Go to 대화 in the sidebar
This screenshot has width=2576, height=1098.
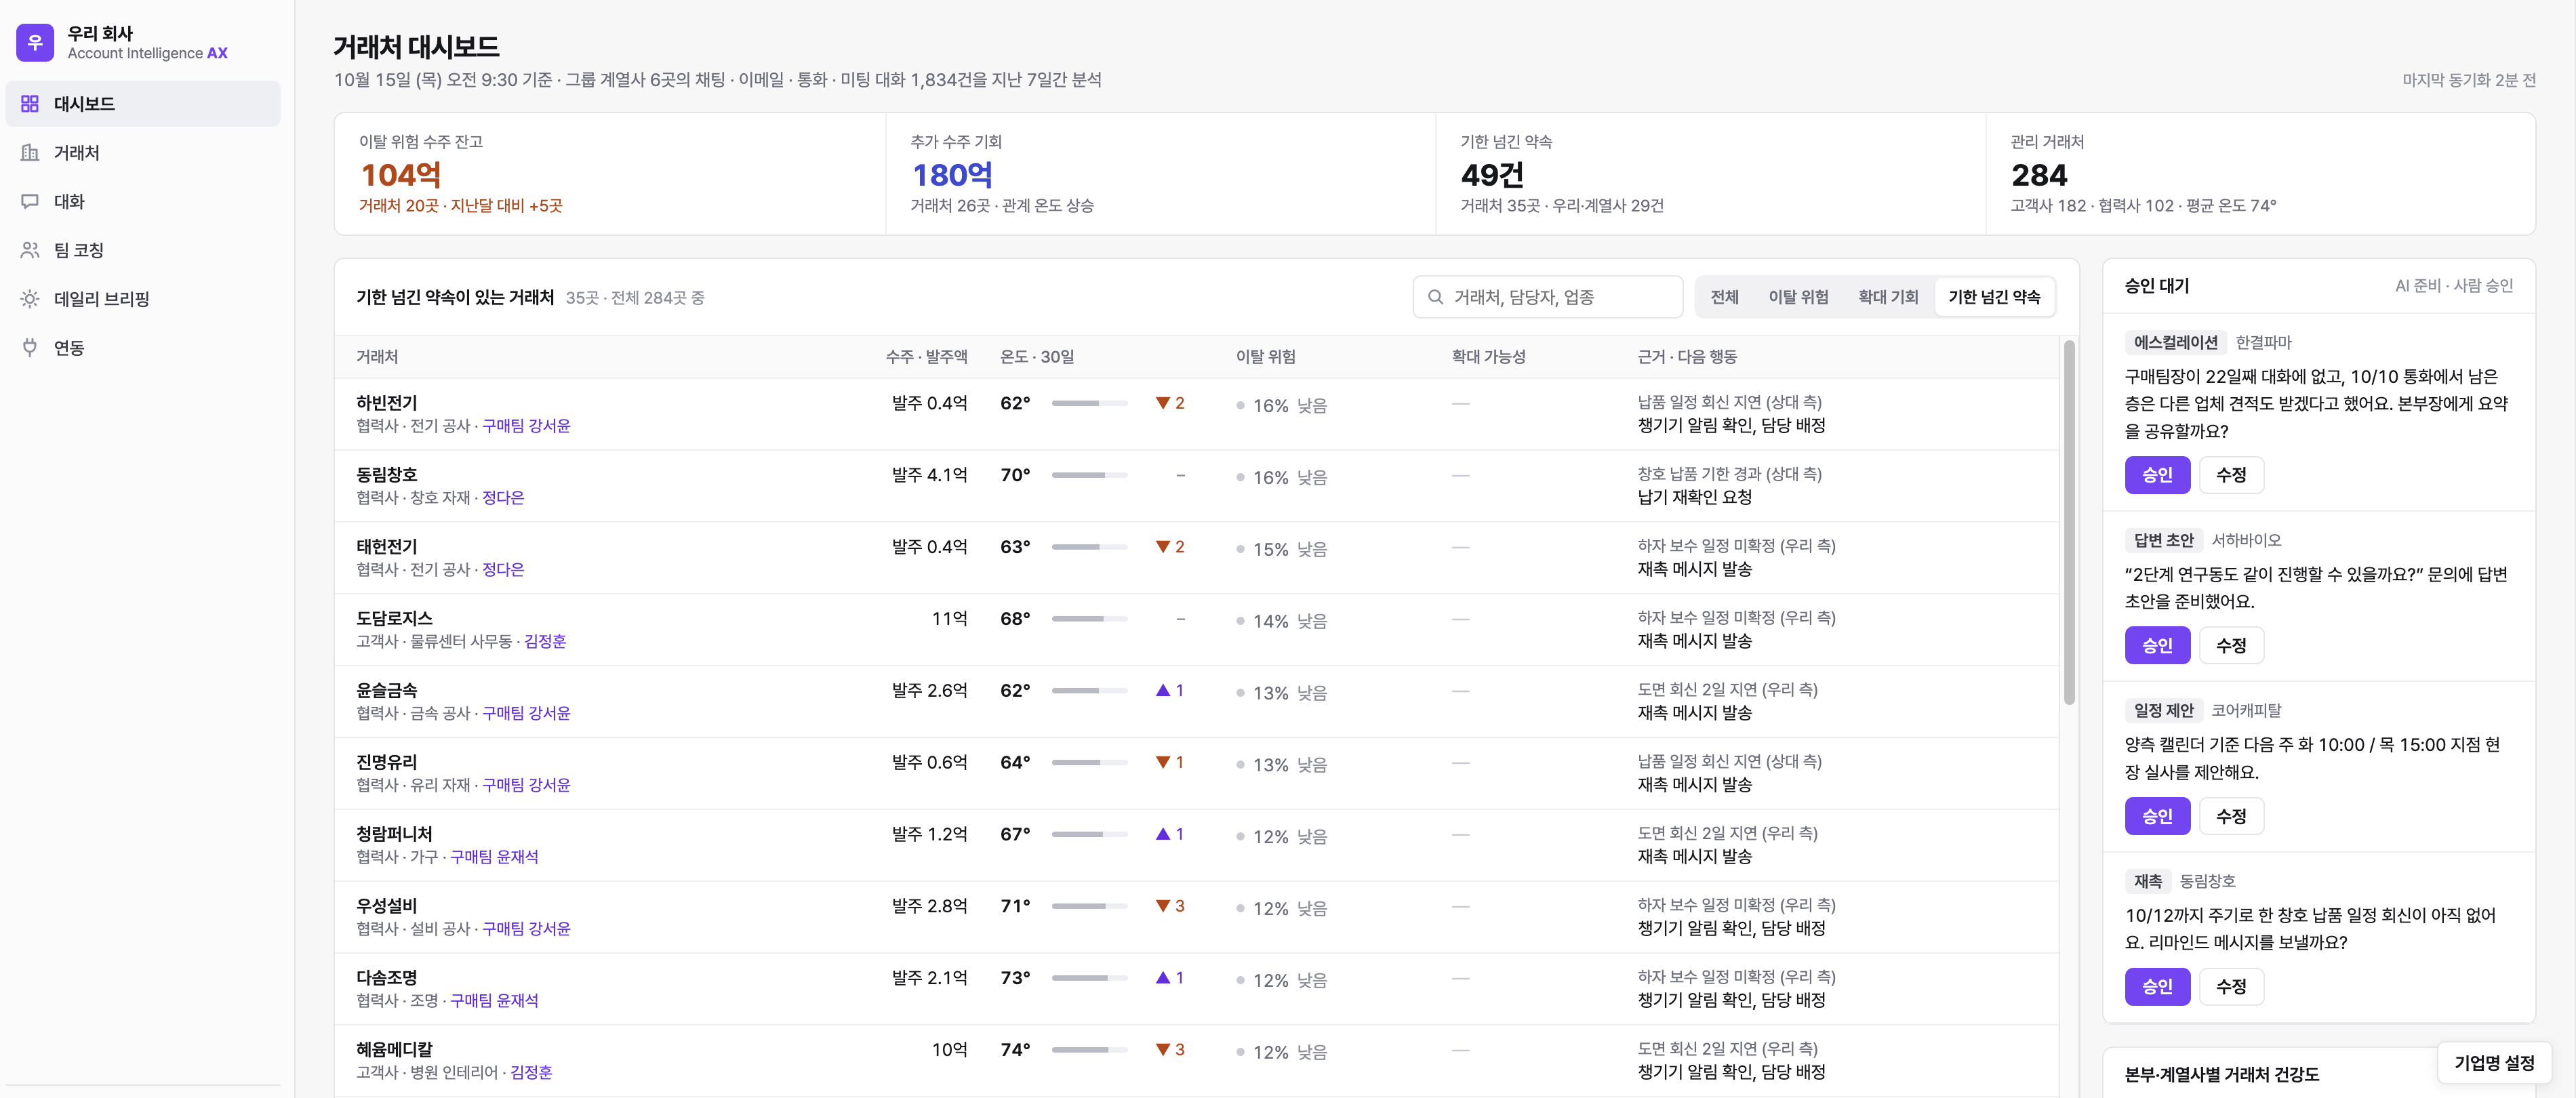(x=143, y=201)
